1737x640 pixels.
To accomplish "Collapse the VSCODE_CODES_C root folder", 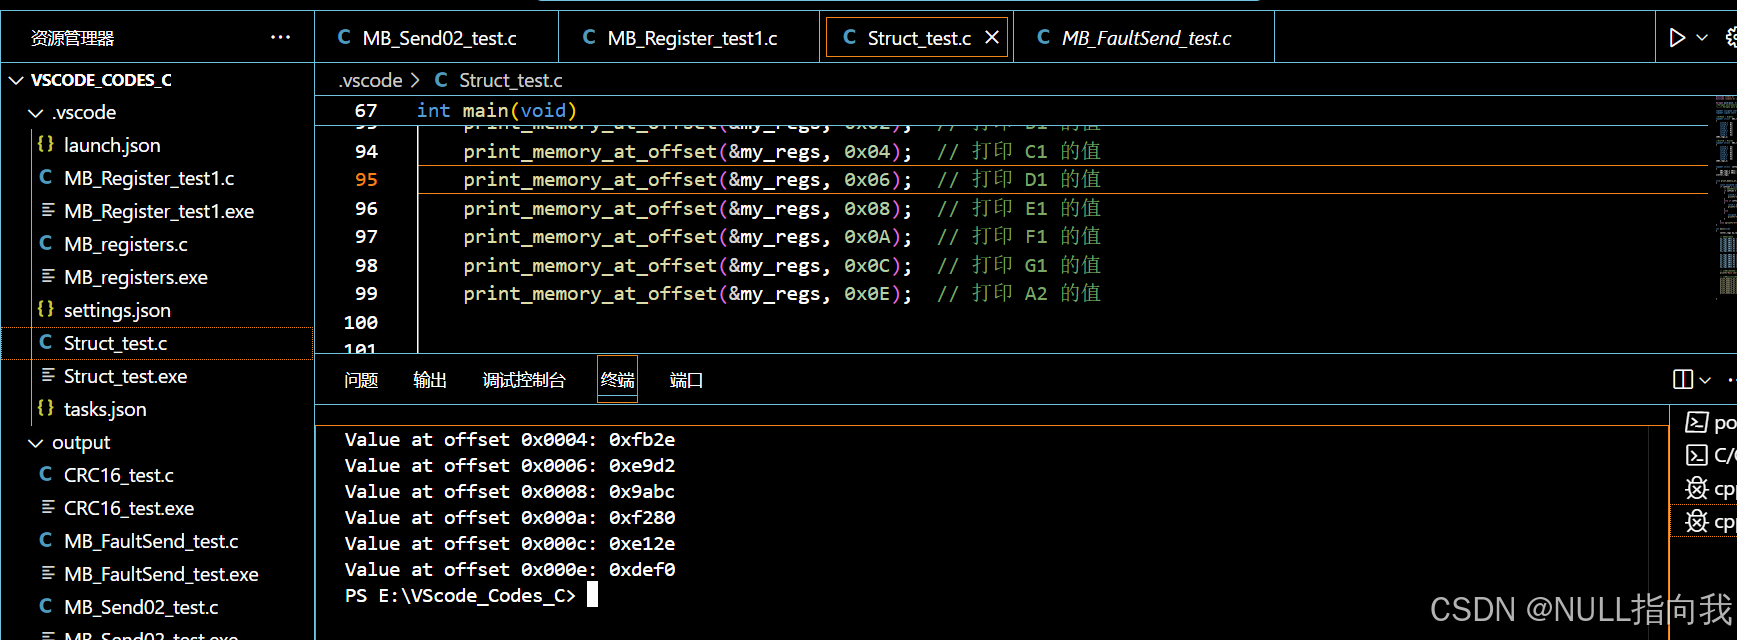I will (17, 80).
